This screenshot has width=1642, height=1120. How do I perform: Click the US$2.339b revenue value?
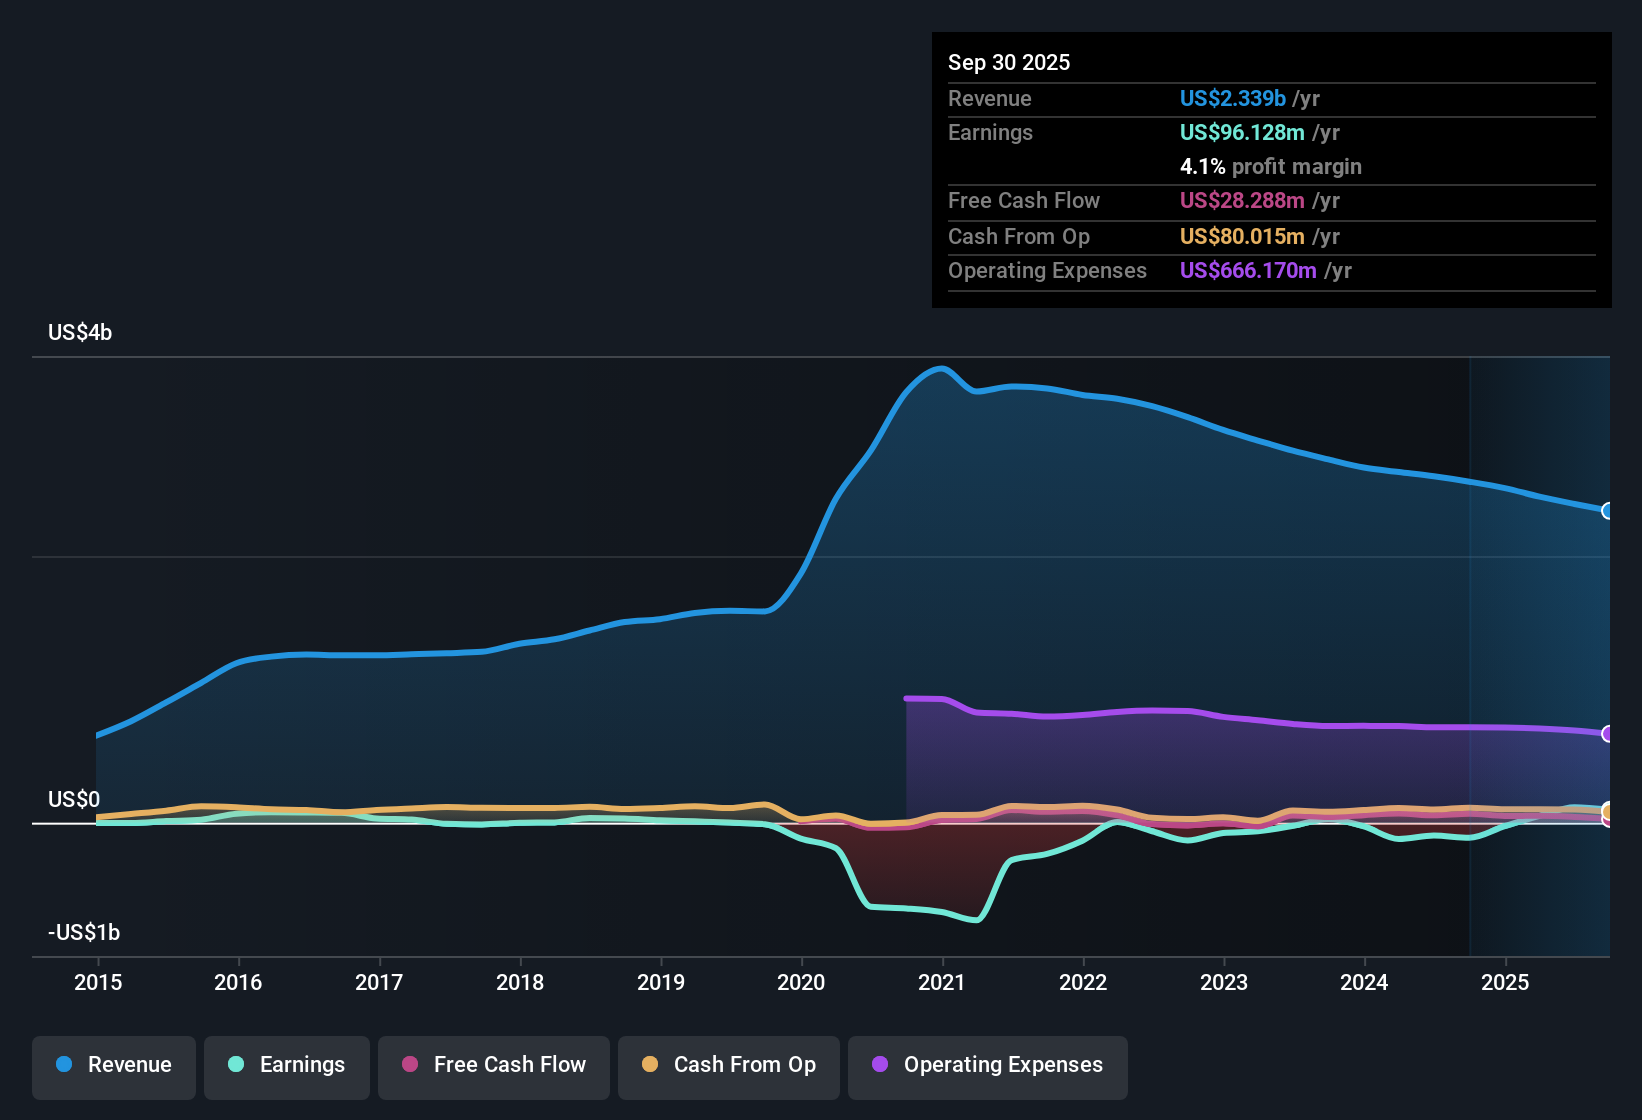(1232, 98)
